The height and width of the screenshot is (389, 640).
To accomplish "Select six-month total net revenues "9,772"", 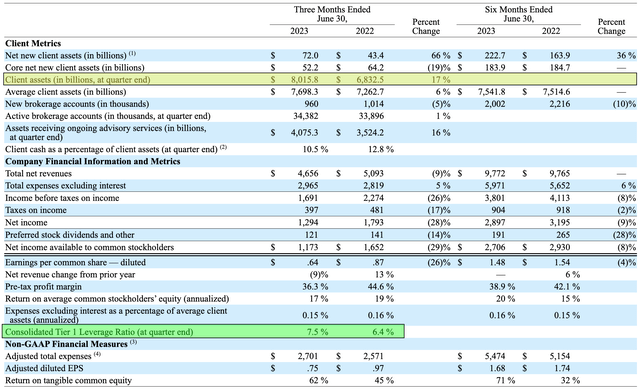I will click(x=495, y=173).
